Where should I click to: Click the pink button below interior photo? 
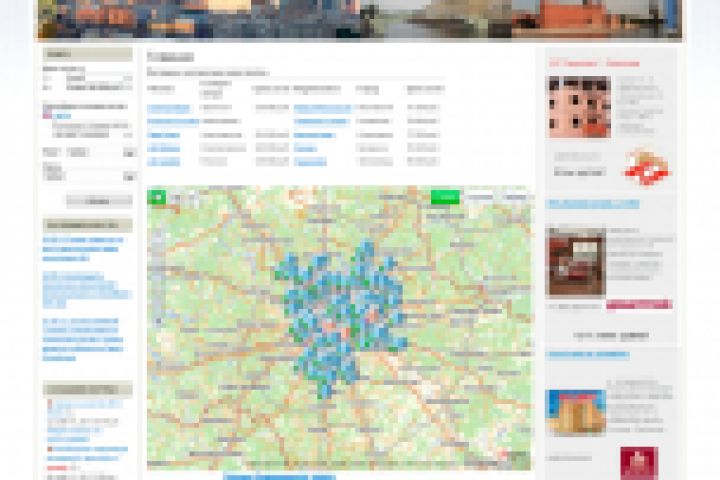tap(639, 305)
